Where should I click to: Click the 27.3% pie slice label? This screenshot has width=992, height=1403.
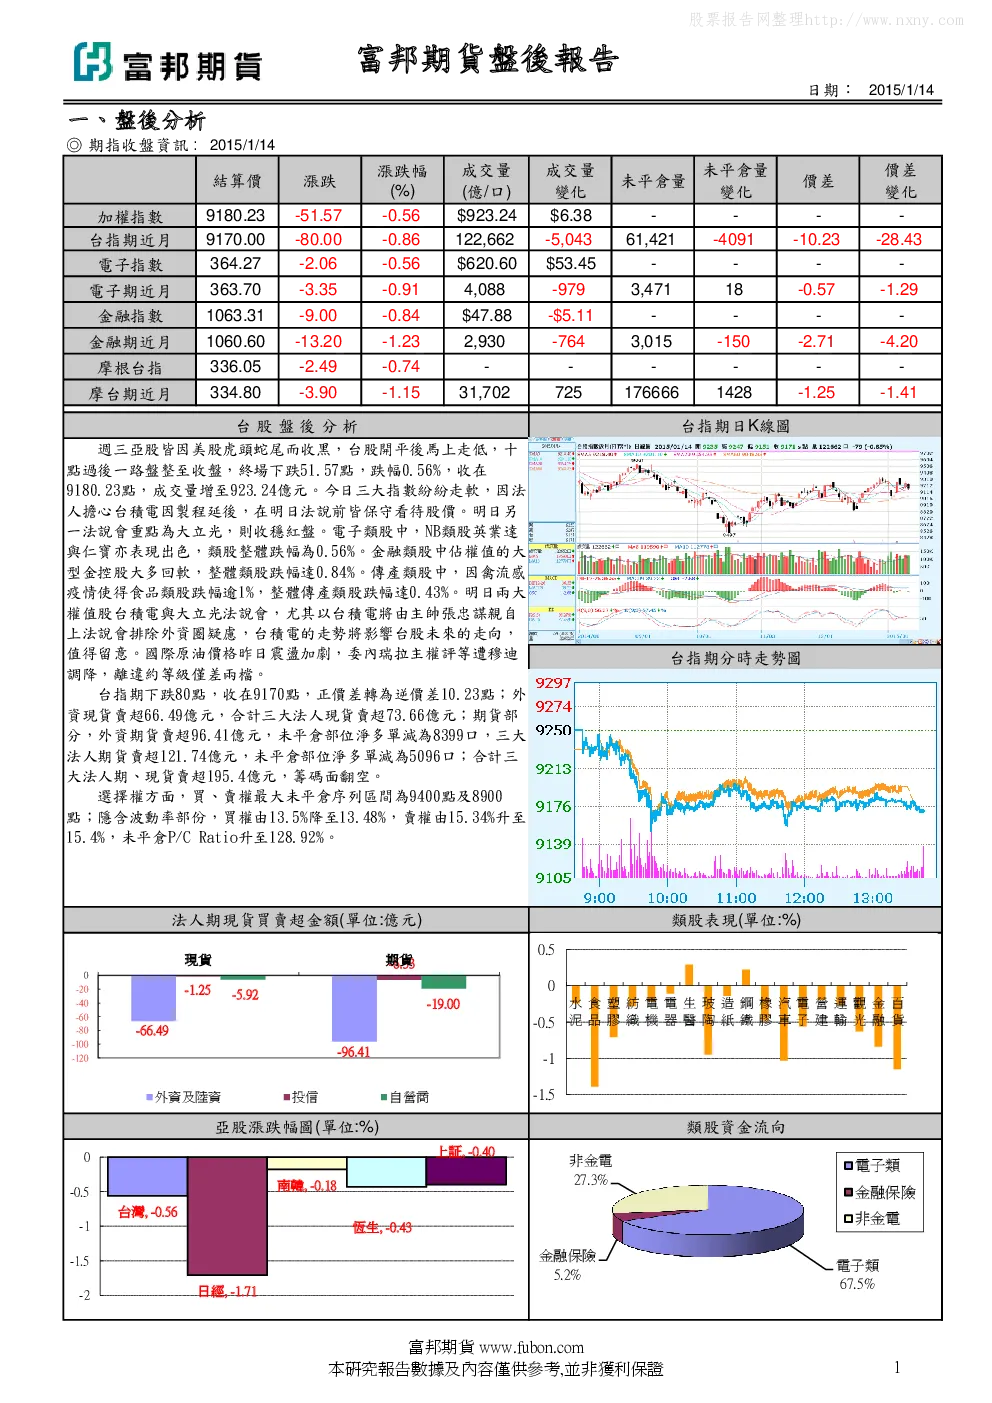(x=590, y=1180)
